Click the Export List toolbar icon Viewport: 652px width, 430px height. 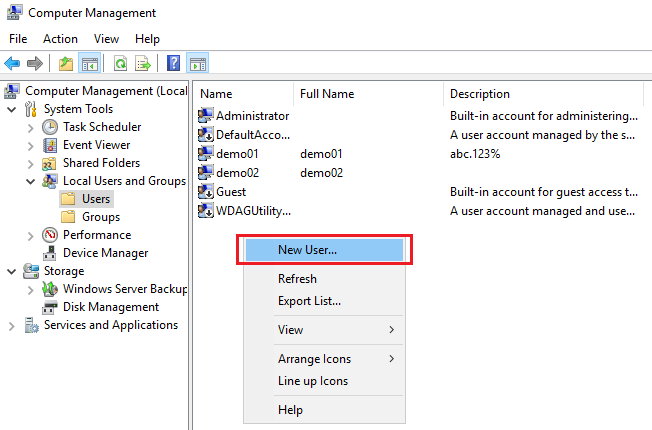[143, 64]
